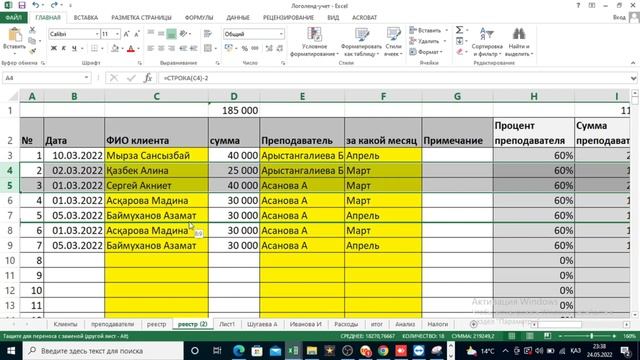This screenshot has width=640, height=360.
Task: Activate the Format Painter brush
Action: pyautogui.click(x=32, y=51)
